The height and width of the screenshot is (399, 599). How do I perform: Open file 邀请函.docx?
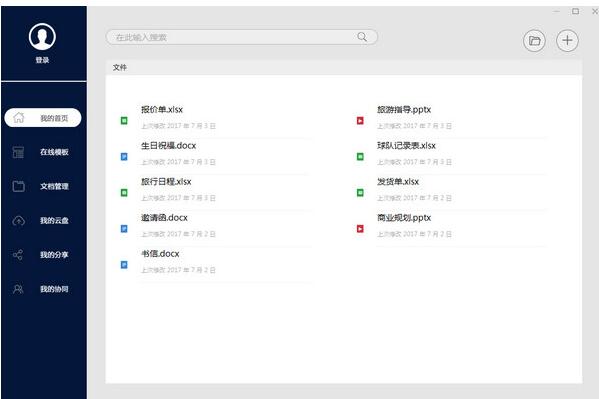[x=164, y=218]
